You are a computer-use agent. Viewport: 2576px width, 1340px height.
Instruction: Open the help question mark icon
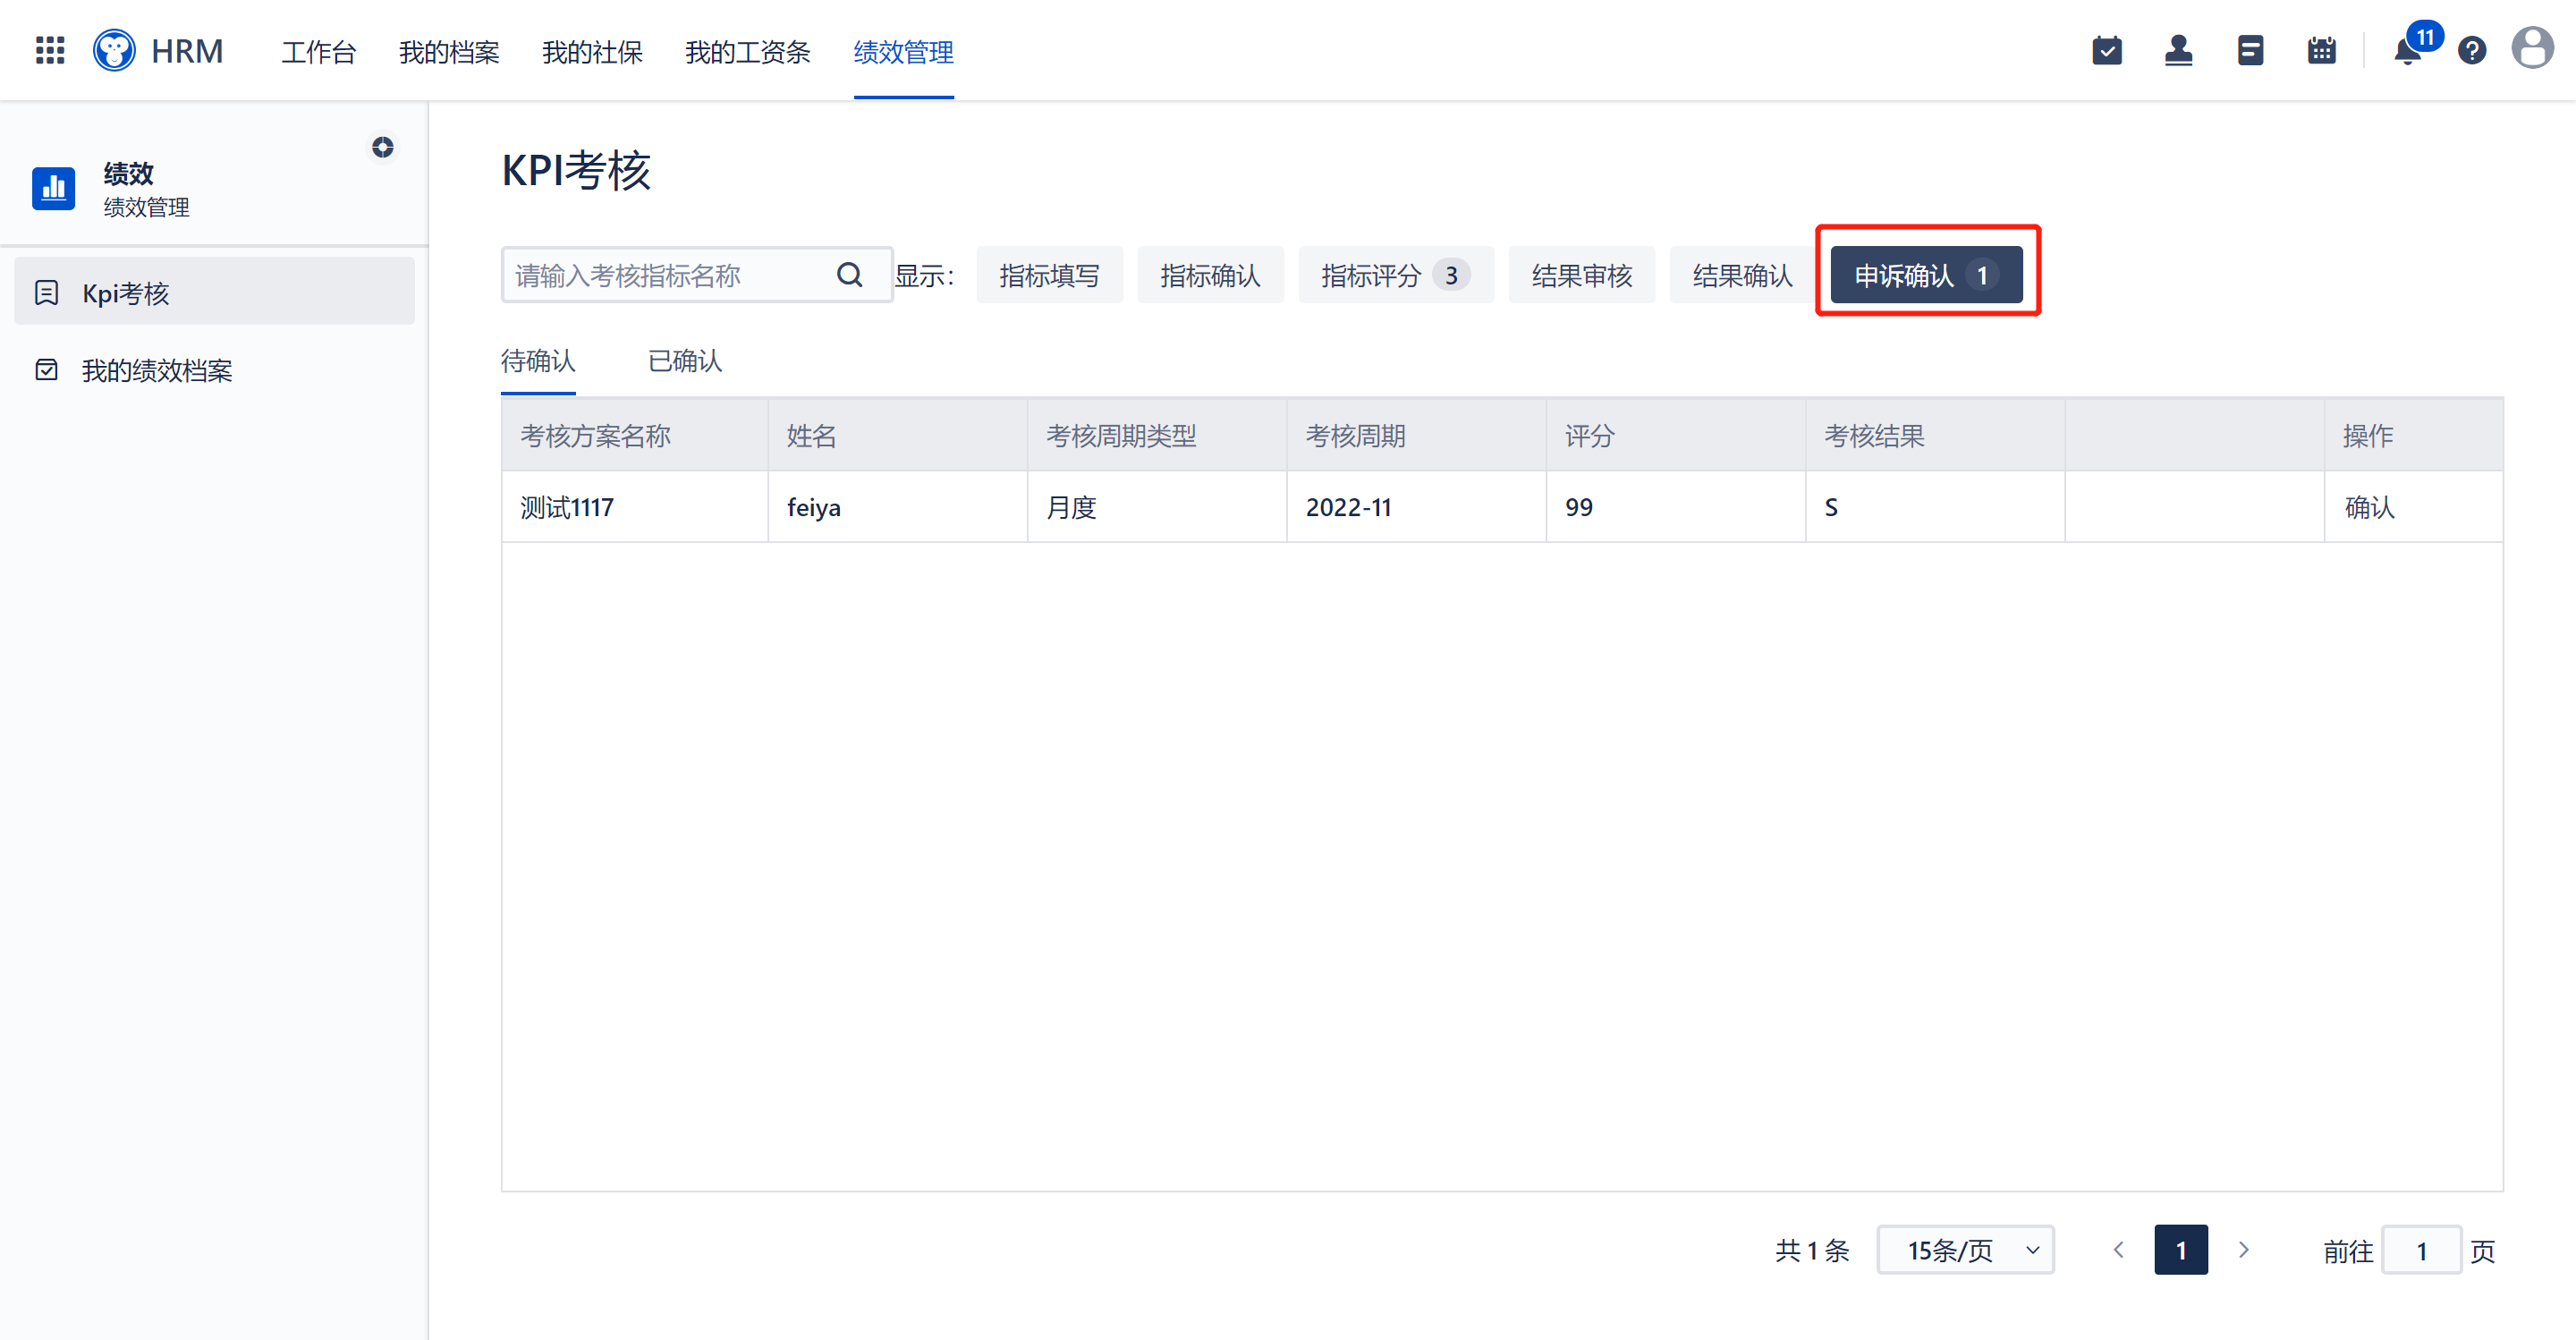pyautogui.click(x=2472, y=50)
